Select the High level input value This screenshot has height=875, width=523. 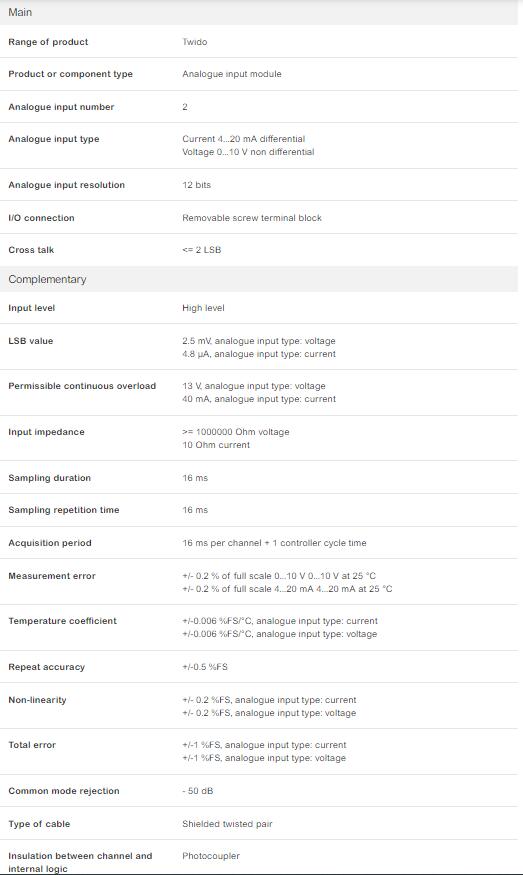pyautogui.click(x=203, y=308)
